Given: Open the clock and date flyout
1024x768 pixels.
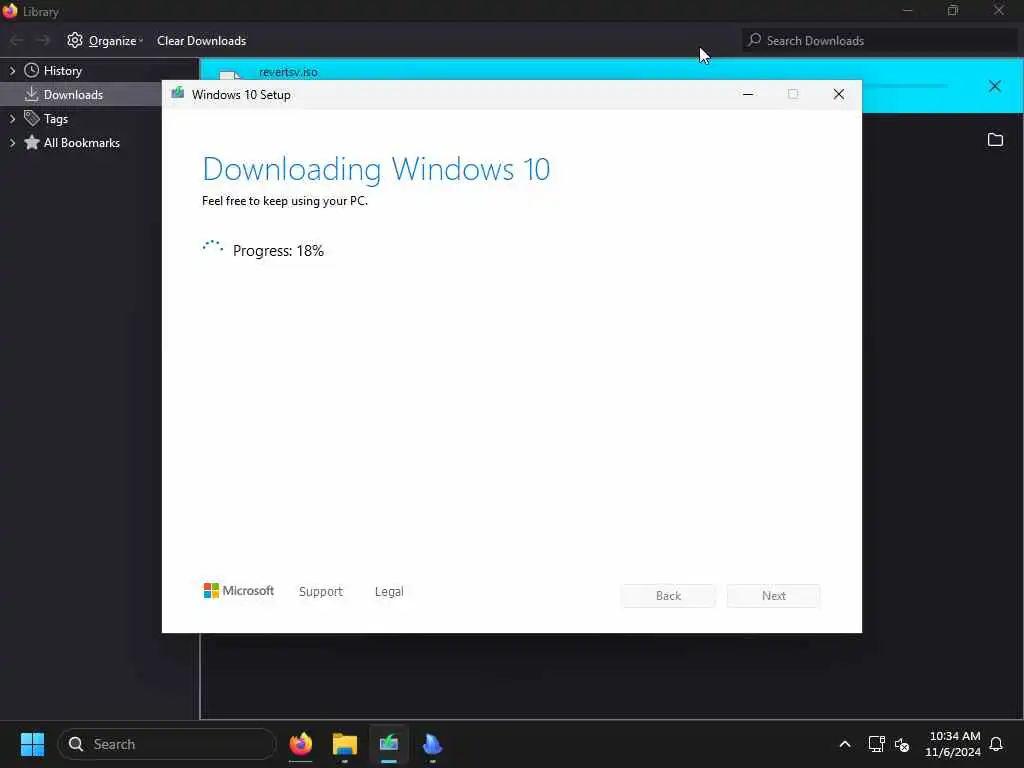Looking at the screenshot, I should (x=953, y=744).
